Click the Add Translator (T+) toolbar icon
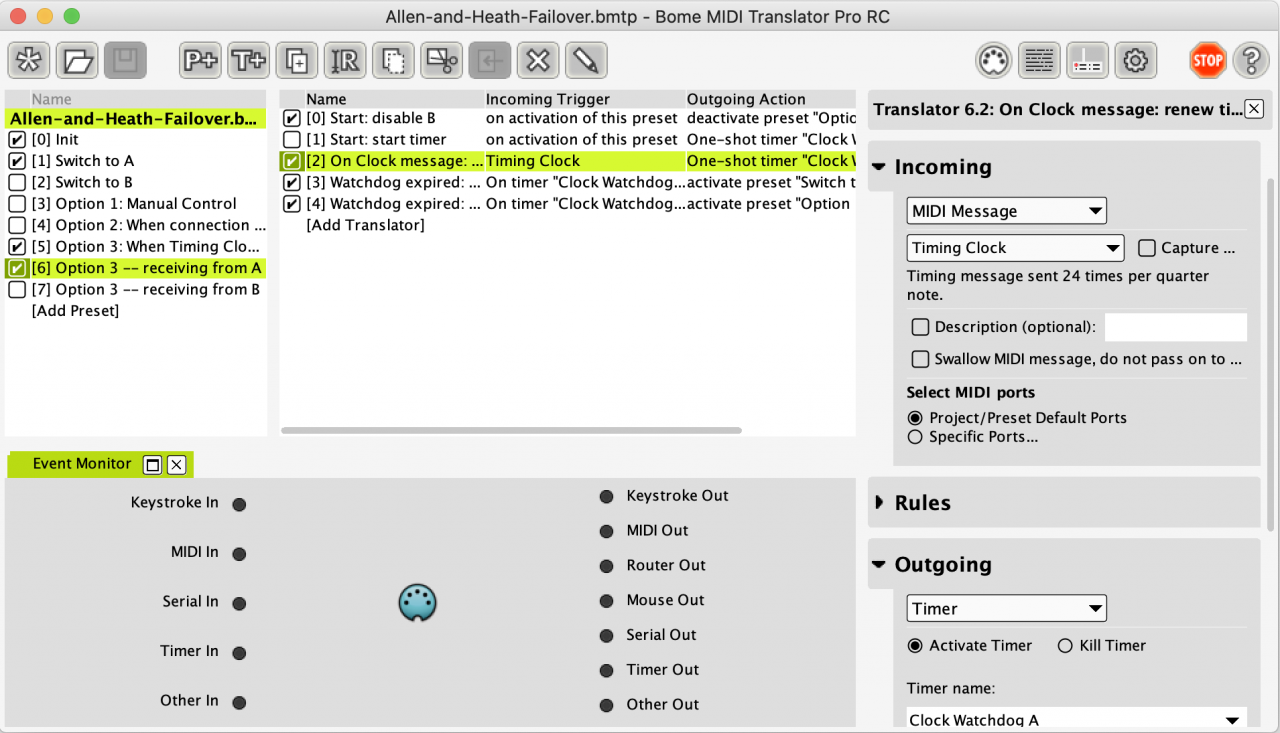Screen dimensions: 1280x733 pos(248,60)
